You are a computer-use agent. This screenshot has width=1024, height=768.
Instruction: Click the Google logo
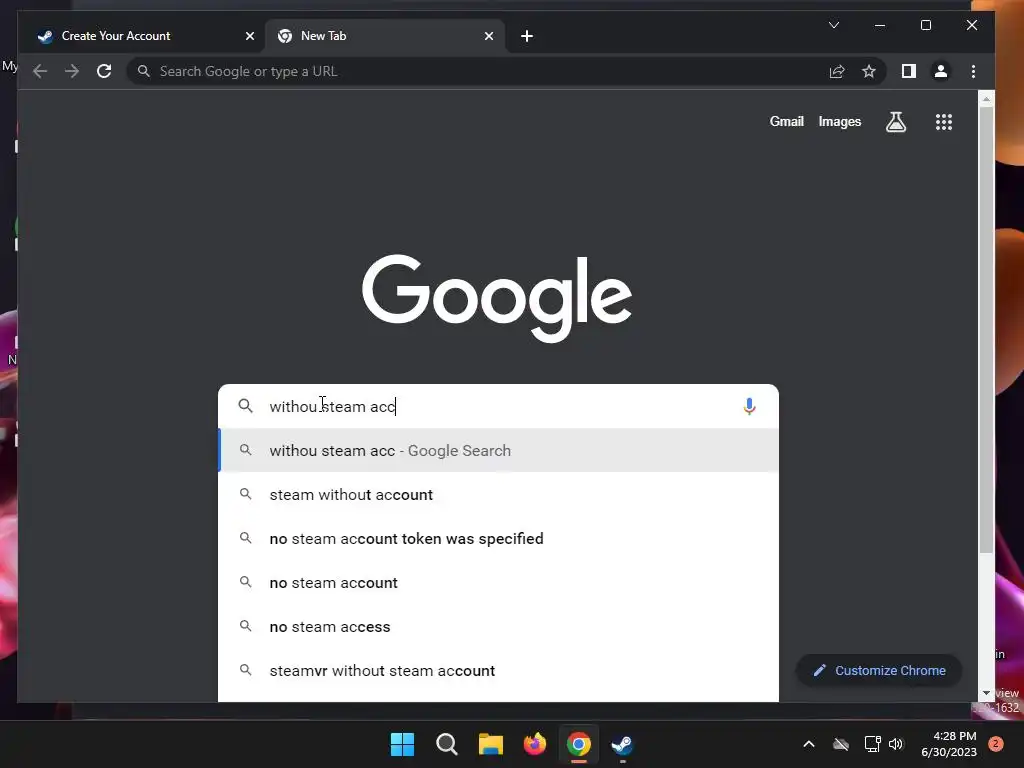click(x=497, y=298)
